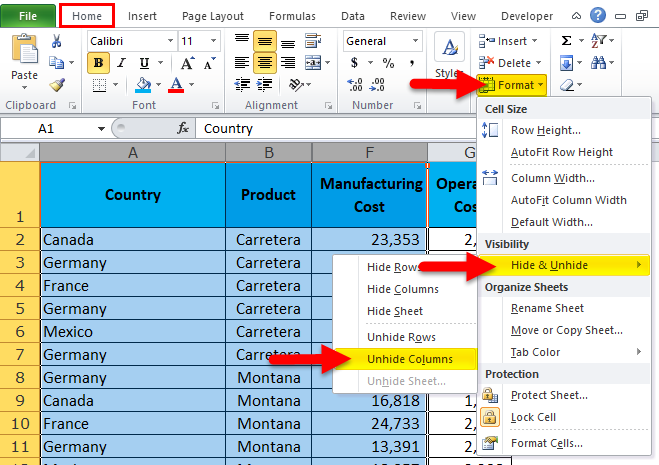Viewport: 659px width, 465px height.
Task: Select Unhide Columns from the submenu
Action: 409,359
